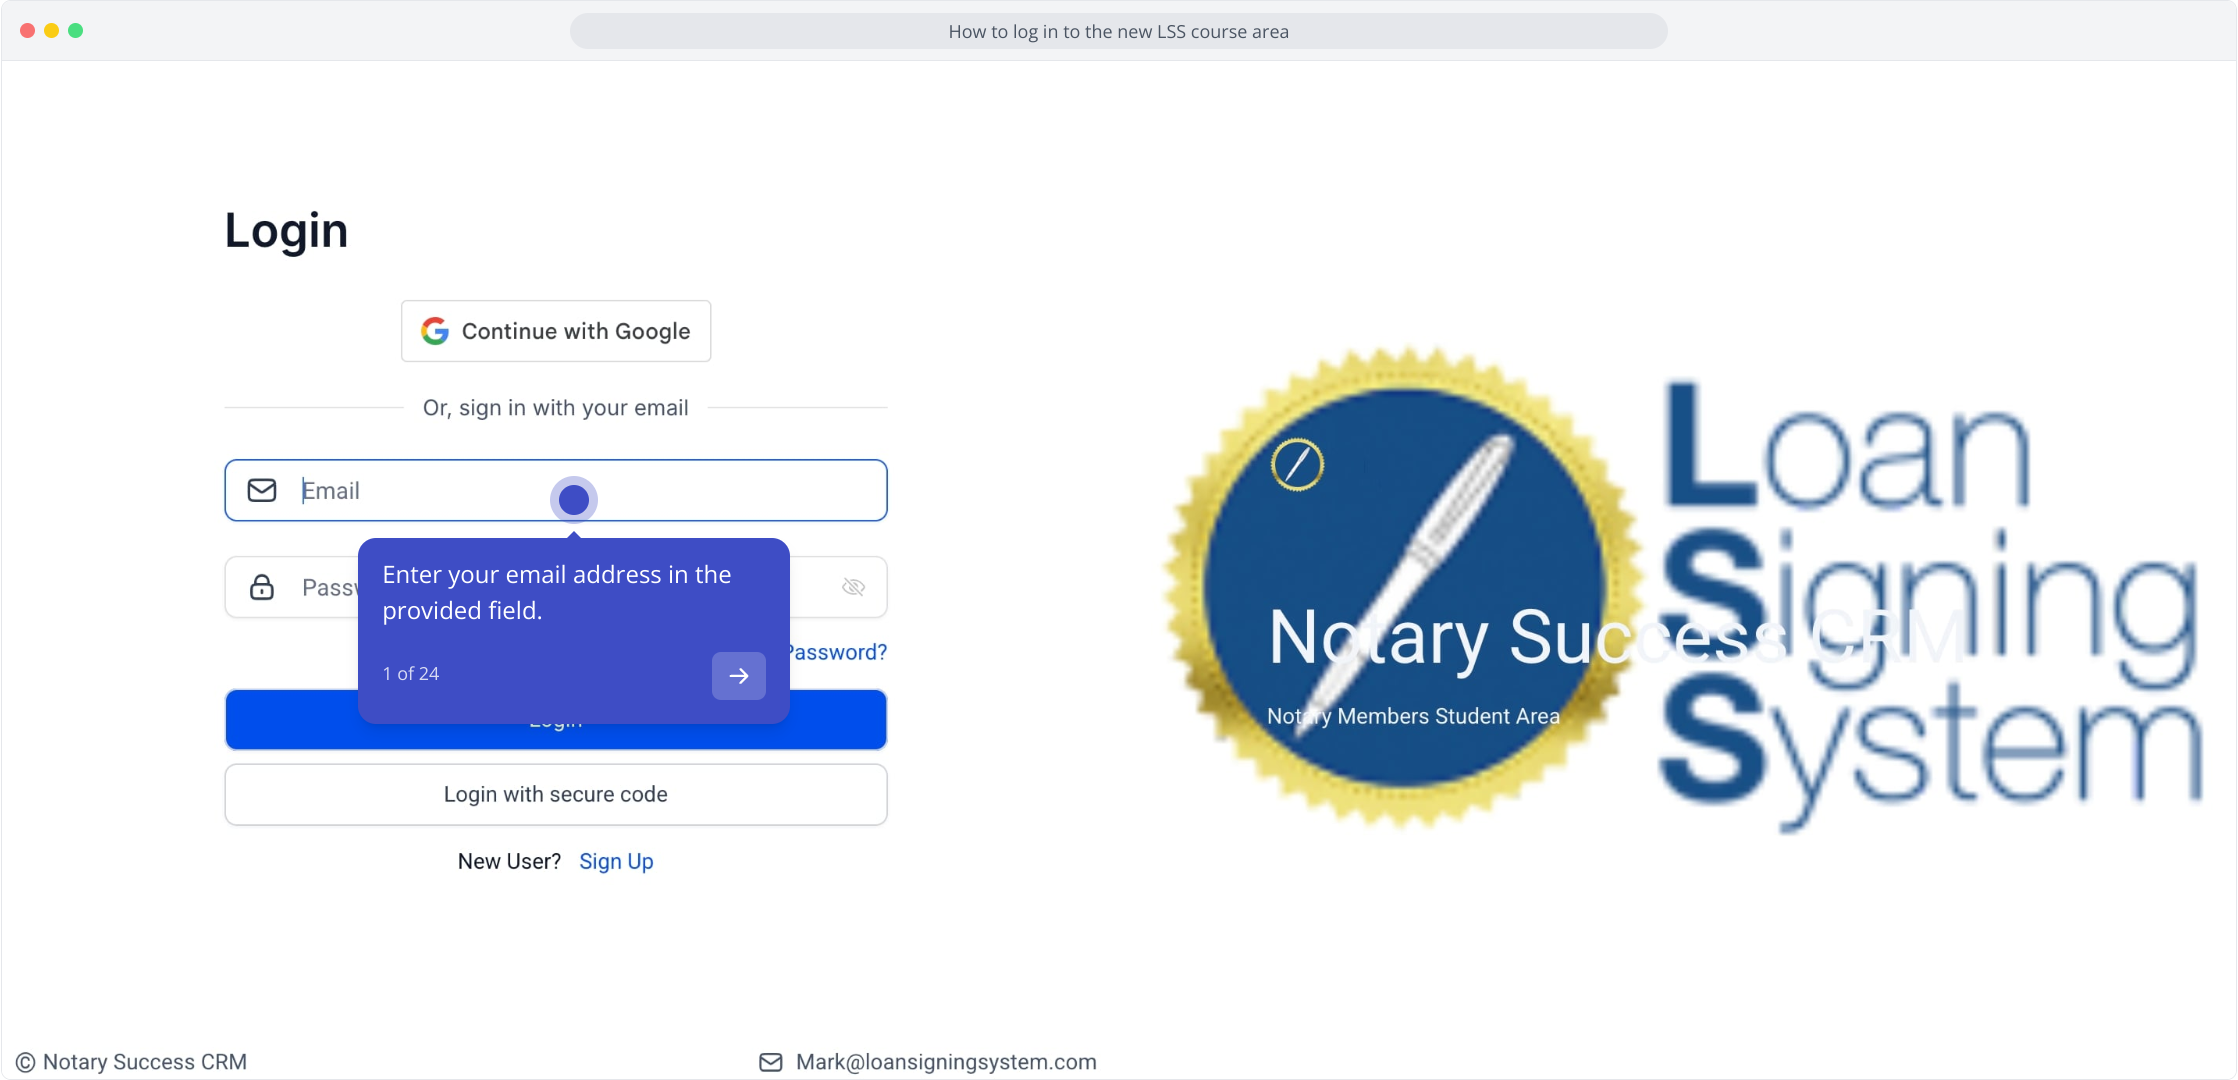Click the tooltip instruction text

(557, 593)
